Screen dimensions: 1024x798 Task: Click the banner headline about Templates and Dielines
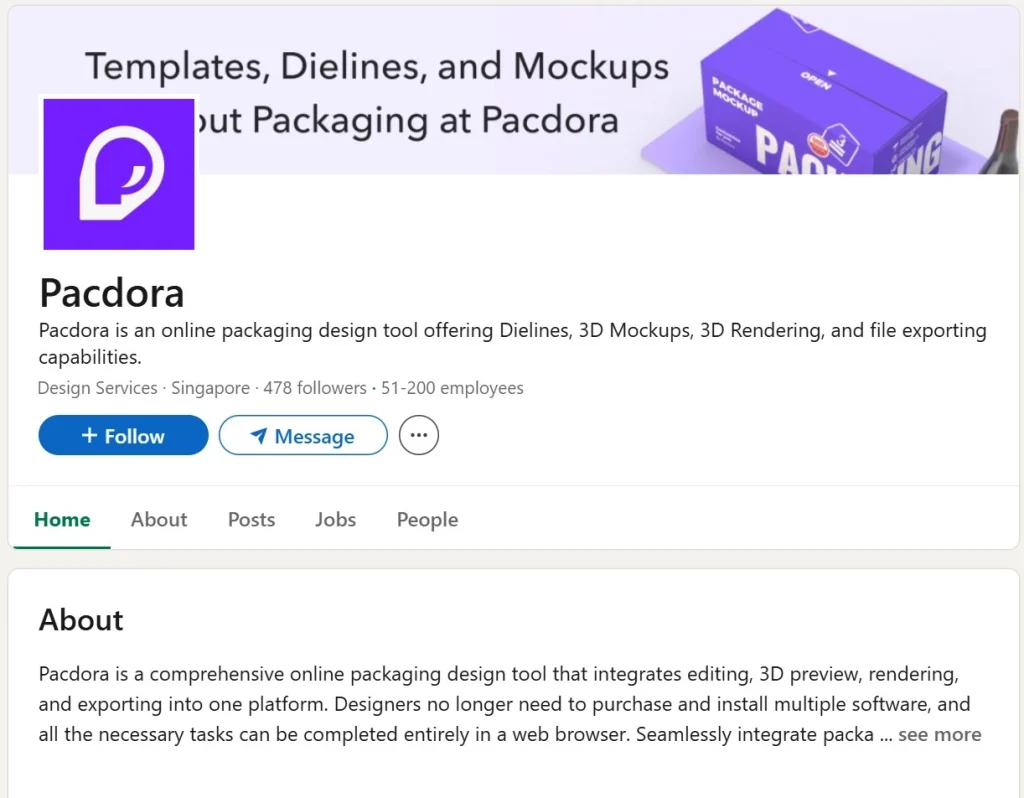(x=377, y=67)
